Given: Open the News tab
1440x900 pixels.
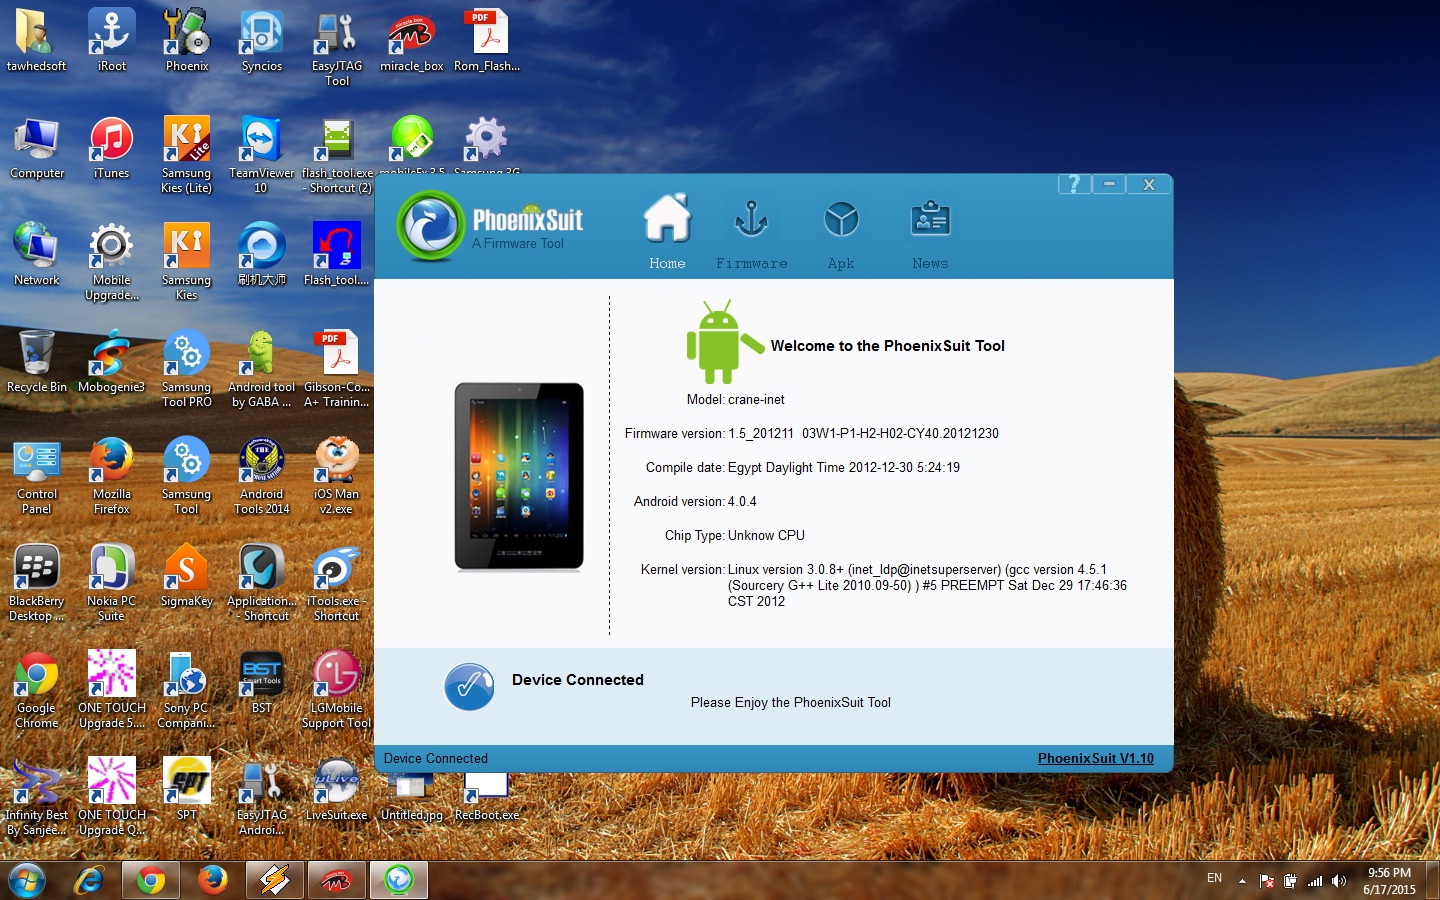Looking at the screenshot, I should click(930, 235).
